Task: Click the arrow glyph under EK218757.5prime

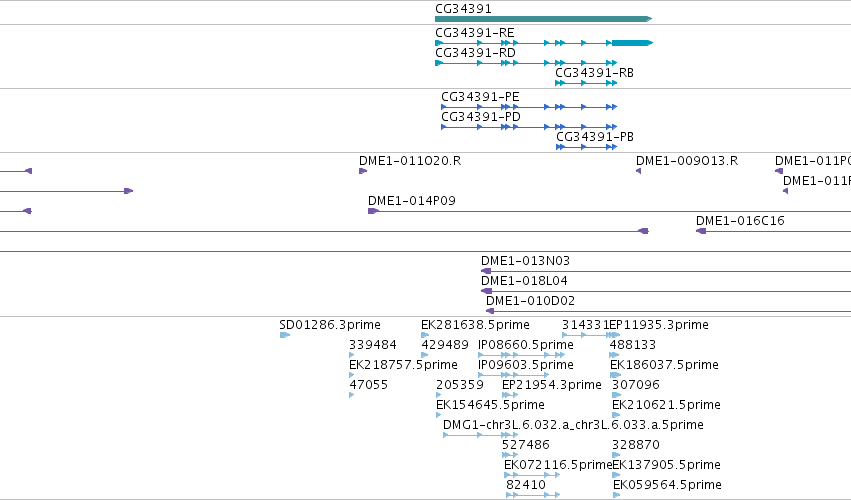Action: [x=352, y=375]
